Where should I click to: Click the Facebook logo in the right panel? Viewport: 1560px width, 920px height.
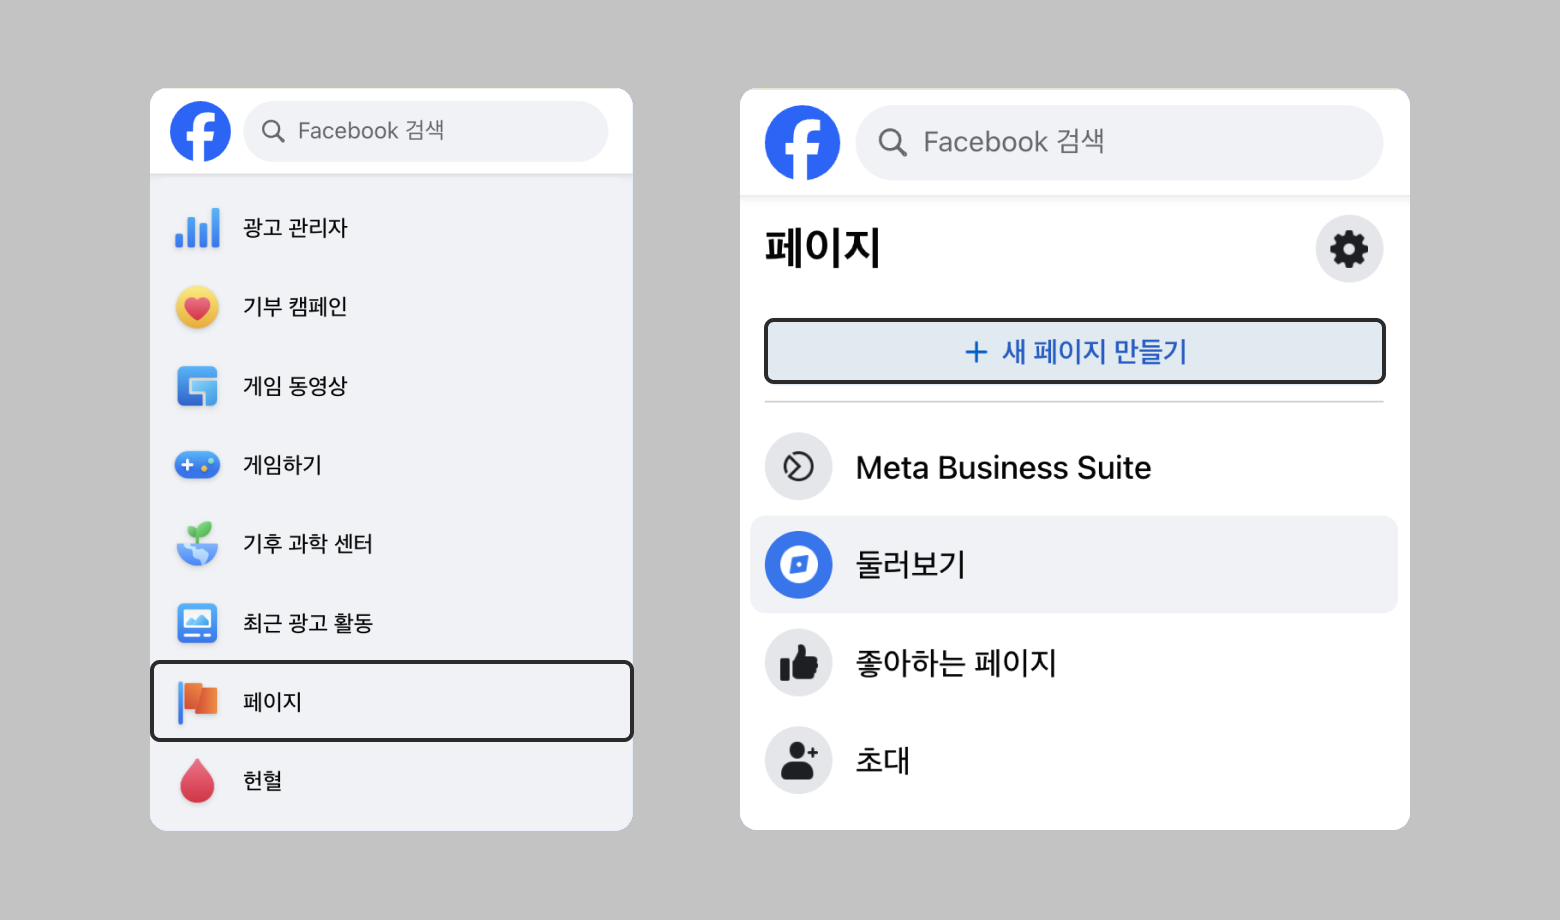(802, 143)
